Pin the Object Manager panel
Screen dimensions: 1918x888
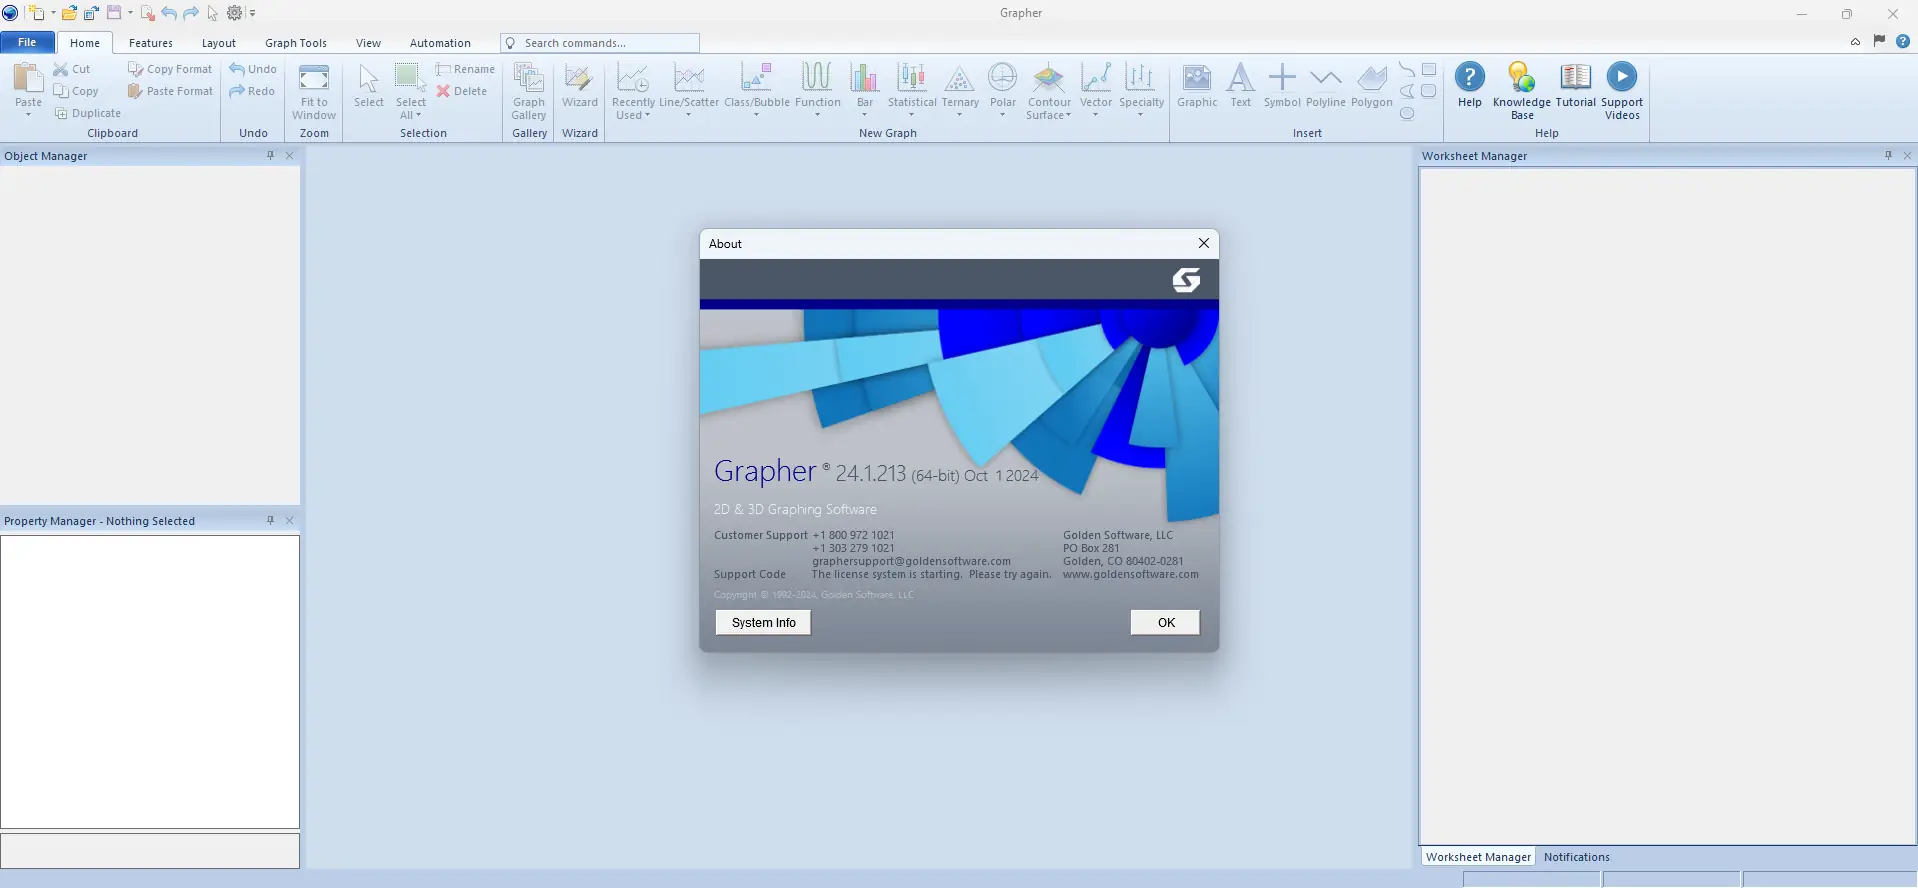(x=270, y=155)
